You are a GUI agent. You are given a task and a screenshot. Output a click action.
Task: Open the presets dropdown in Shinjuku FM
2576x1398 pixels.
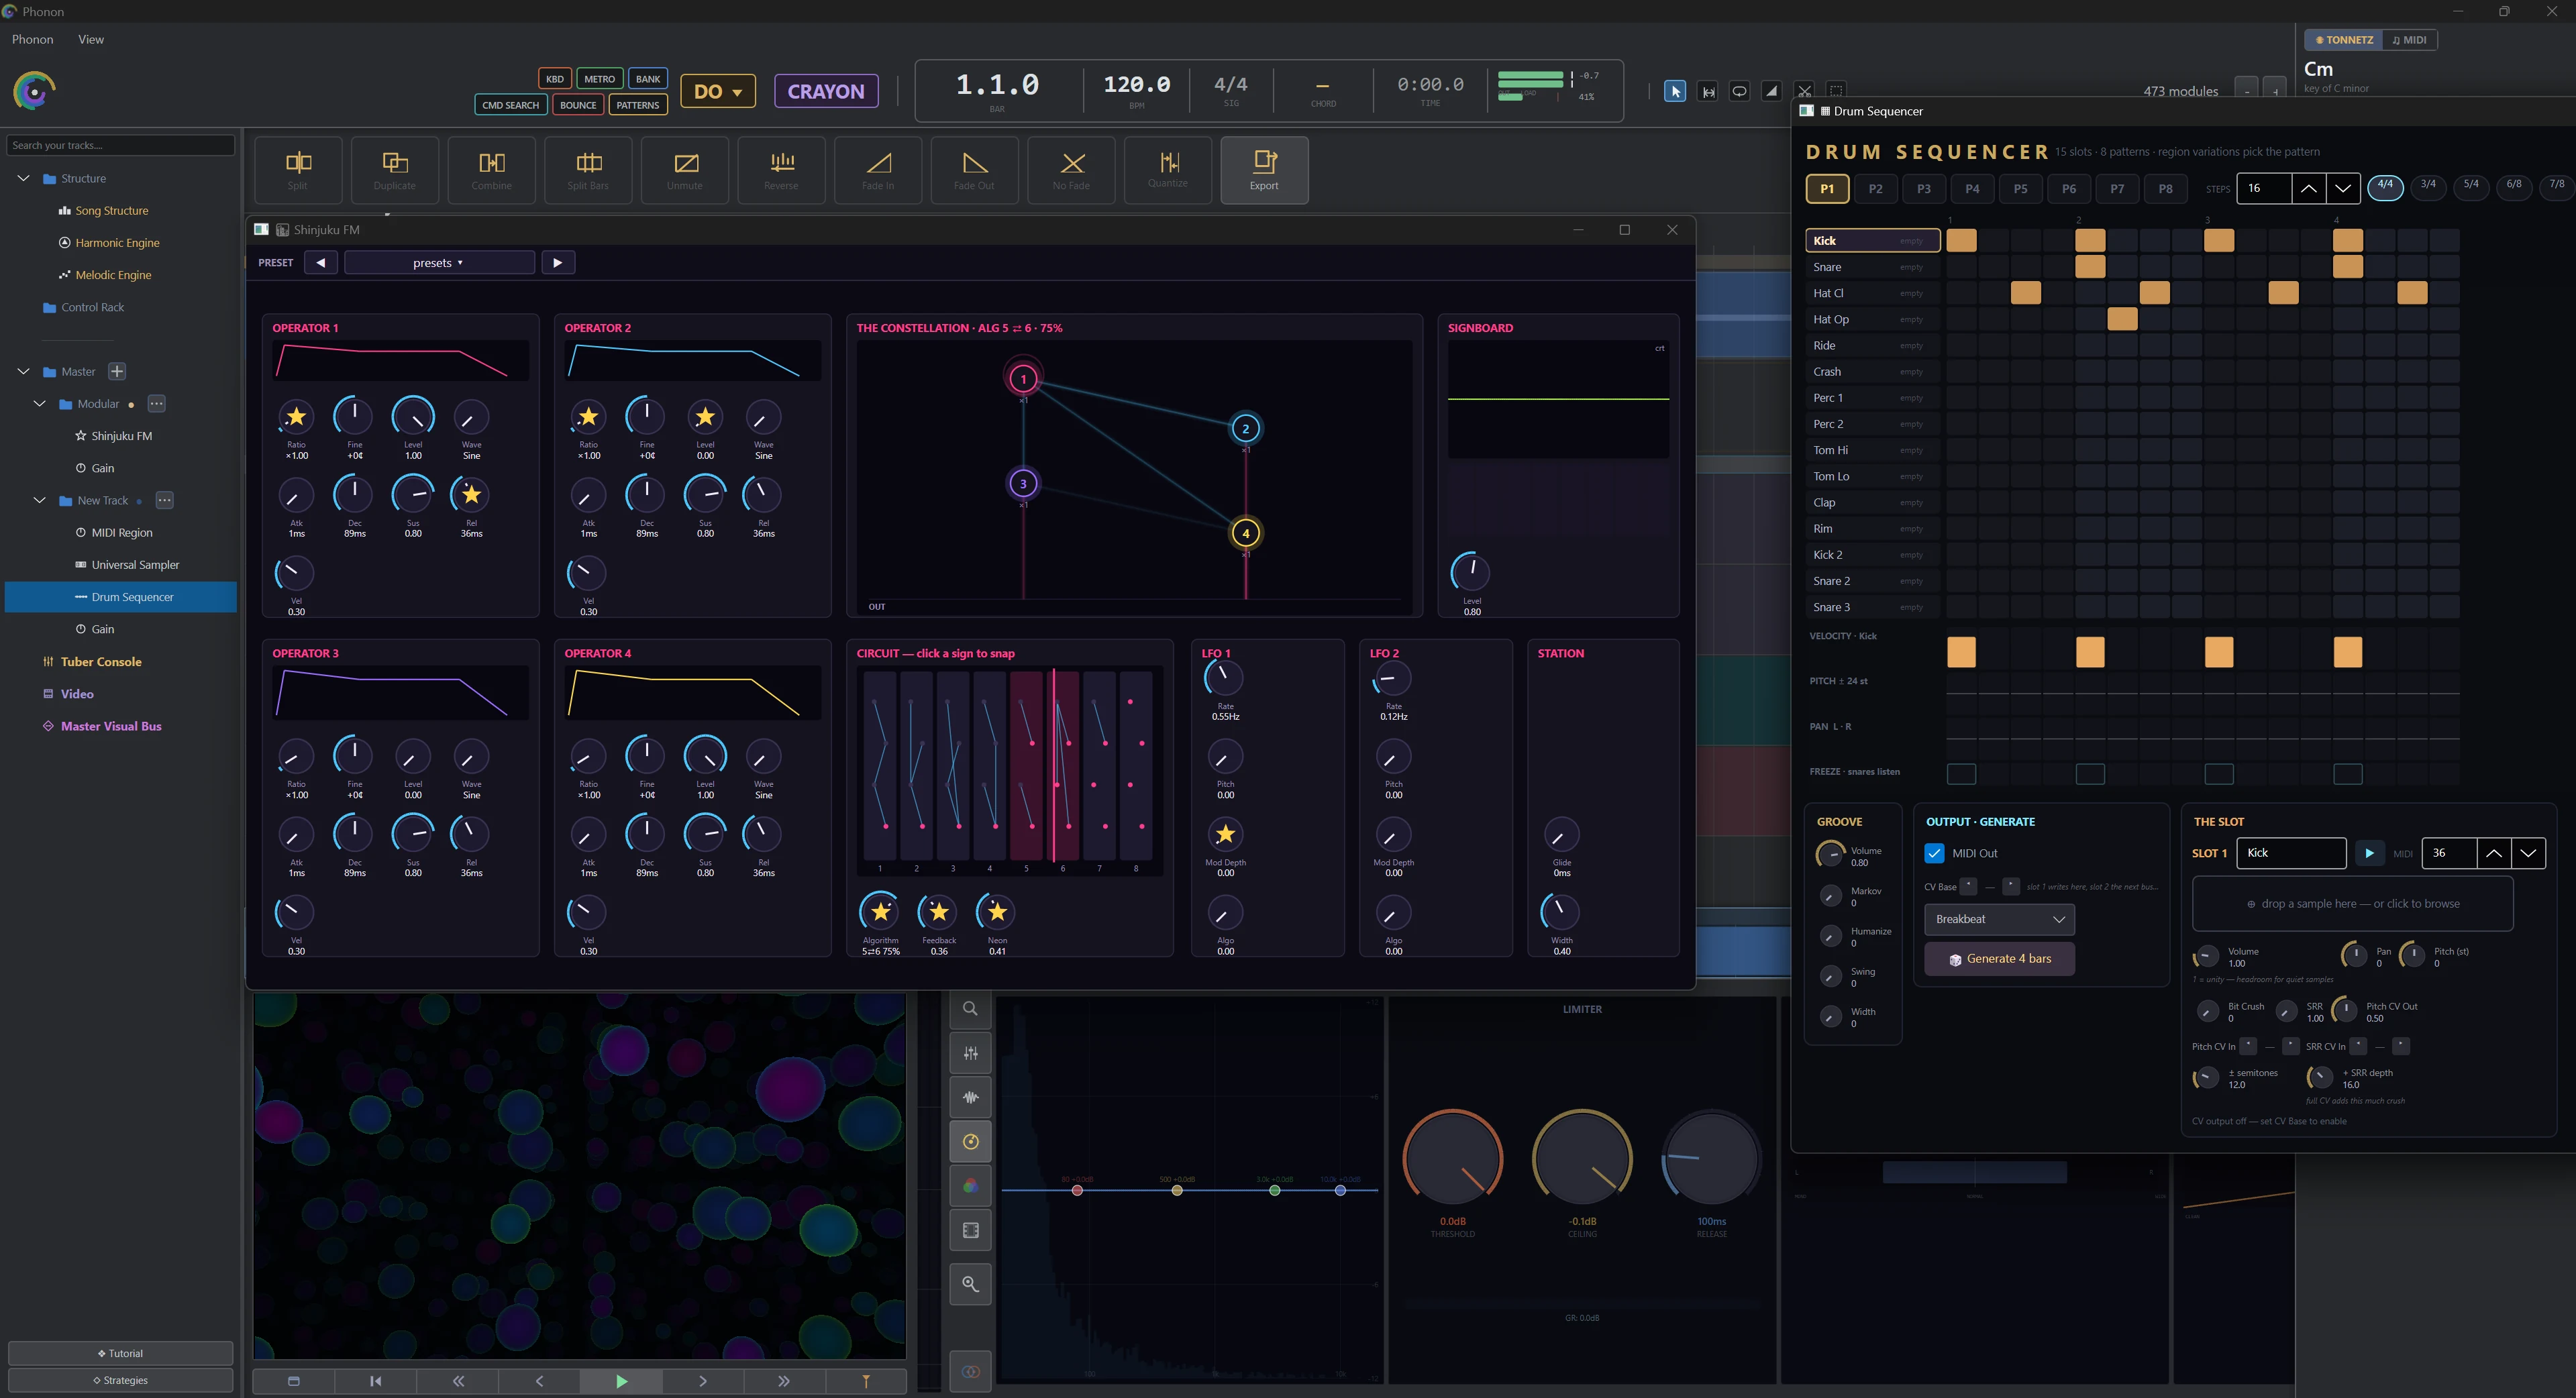(x=439, y=263)
